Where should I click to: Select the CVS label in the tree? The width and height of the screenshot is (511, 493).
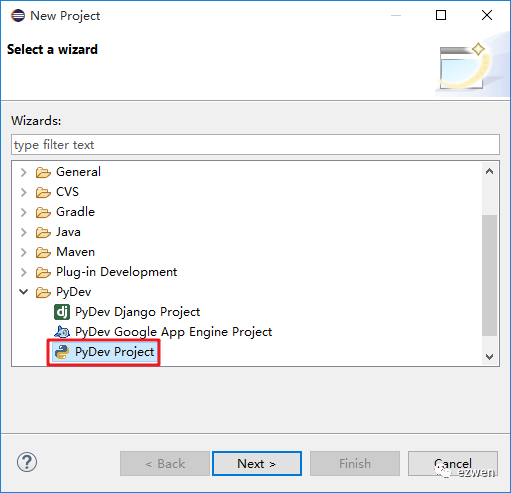tap(67, 192)
